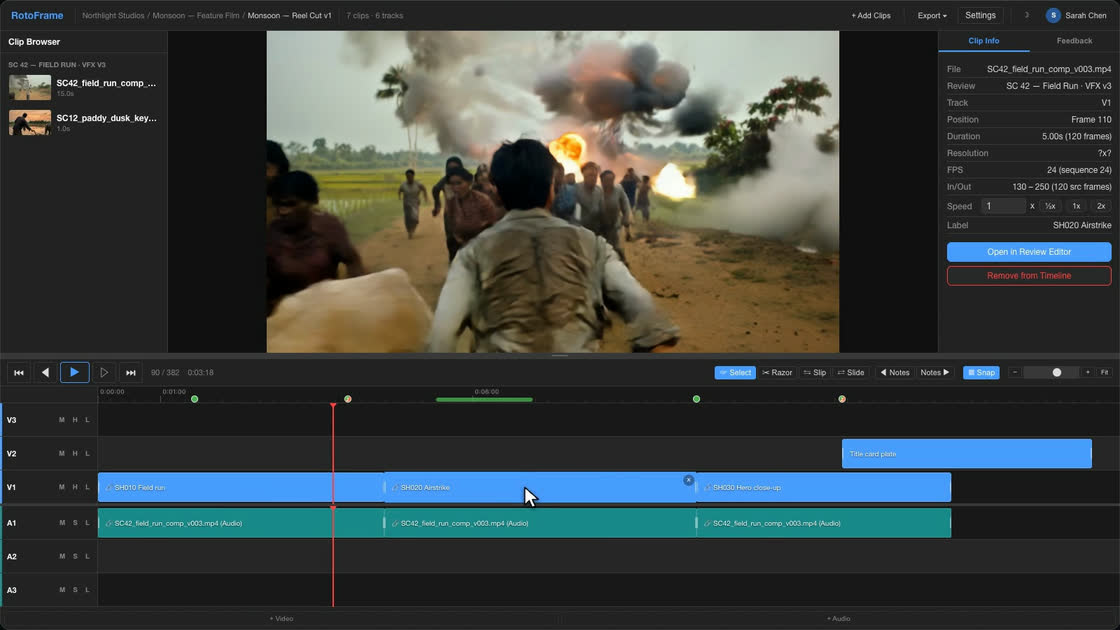Mute the V1 track
This screenshot has width=1120, height=630.
[61, 487]
